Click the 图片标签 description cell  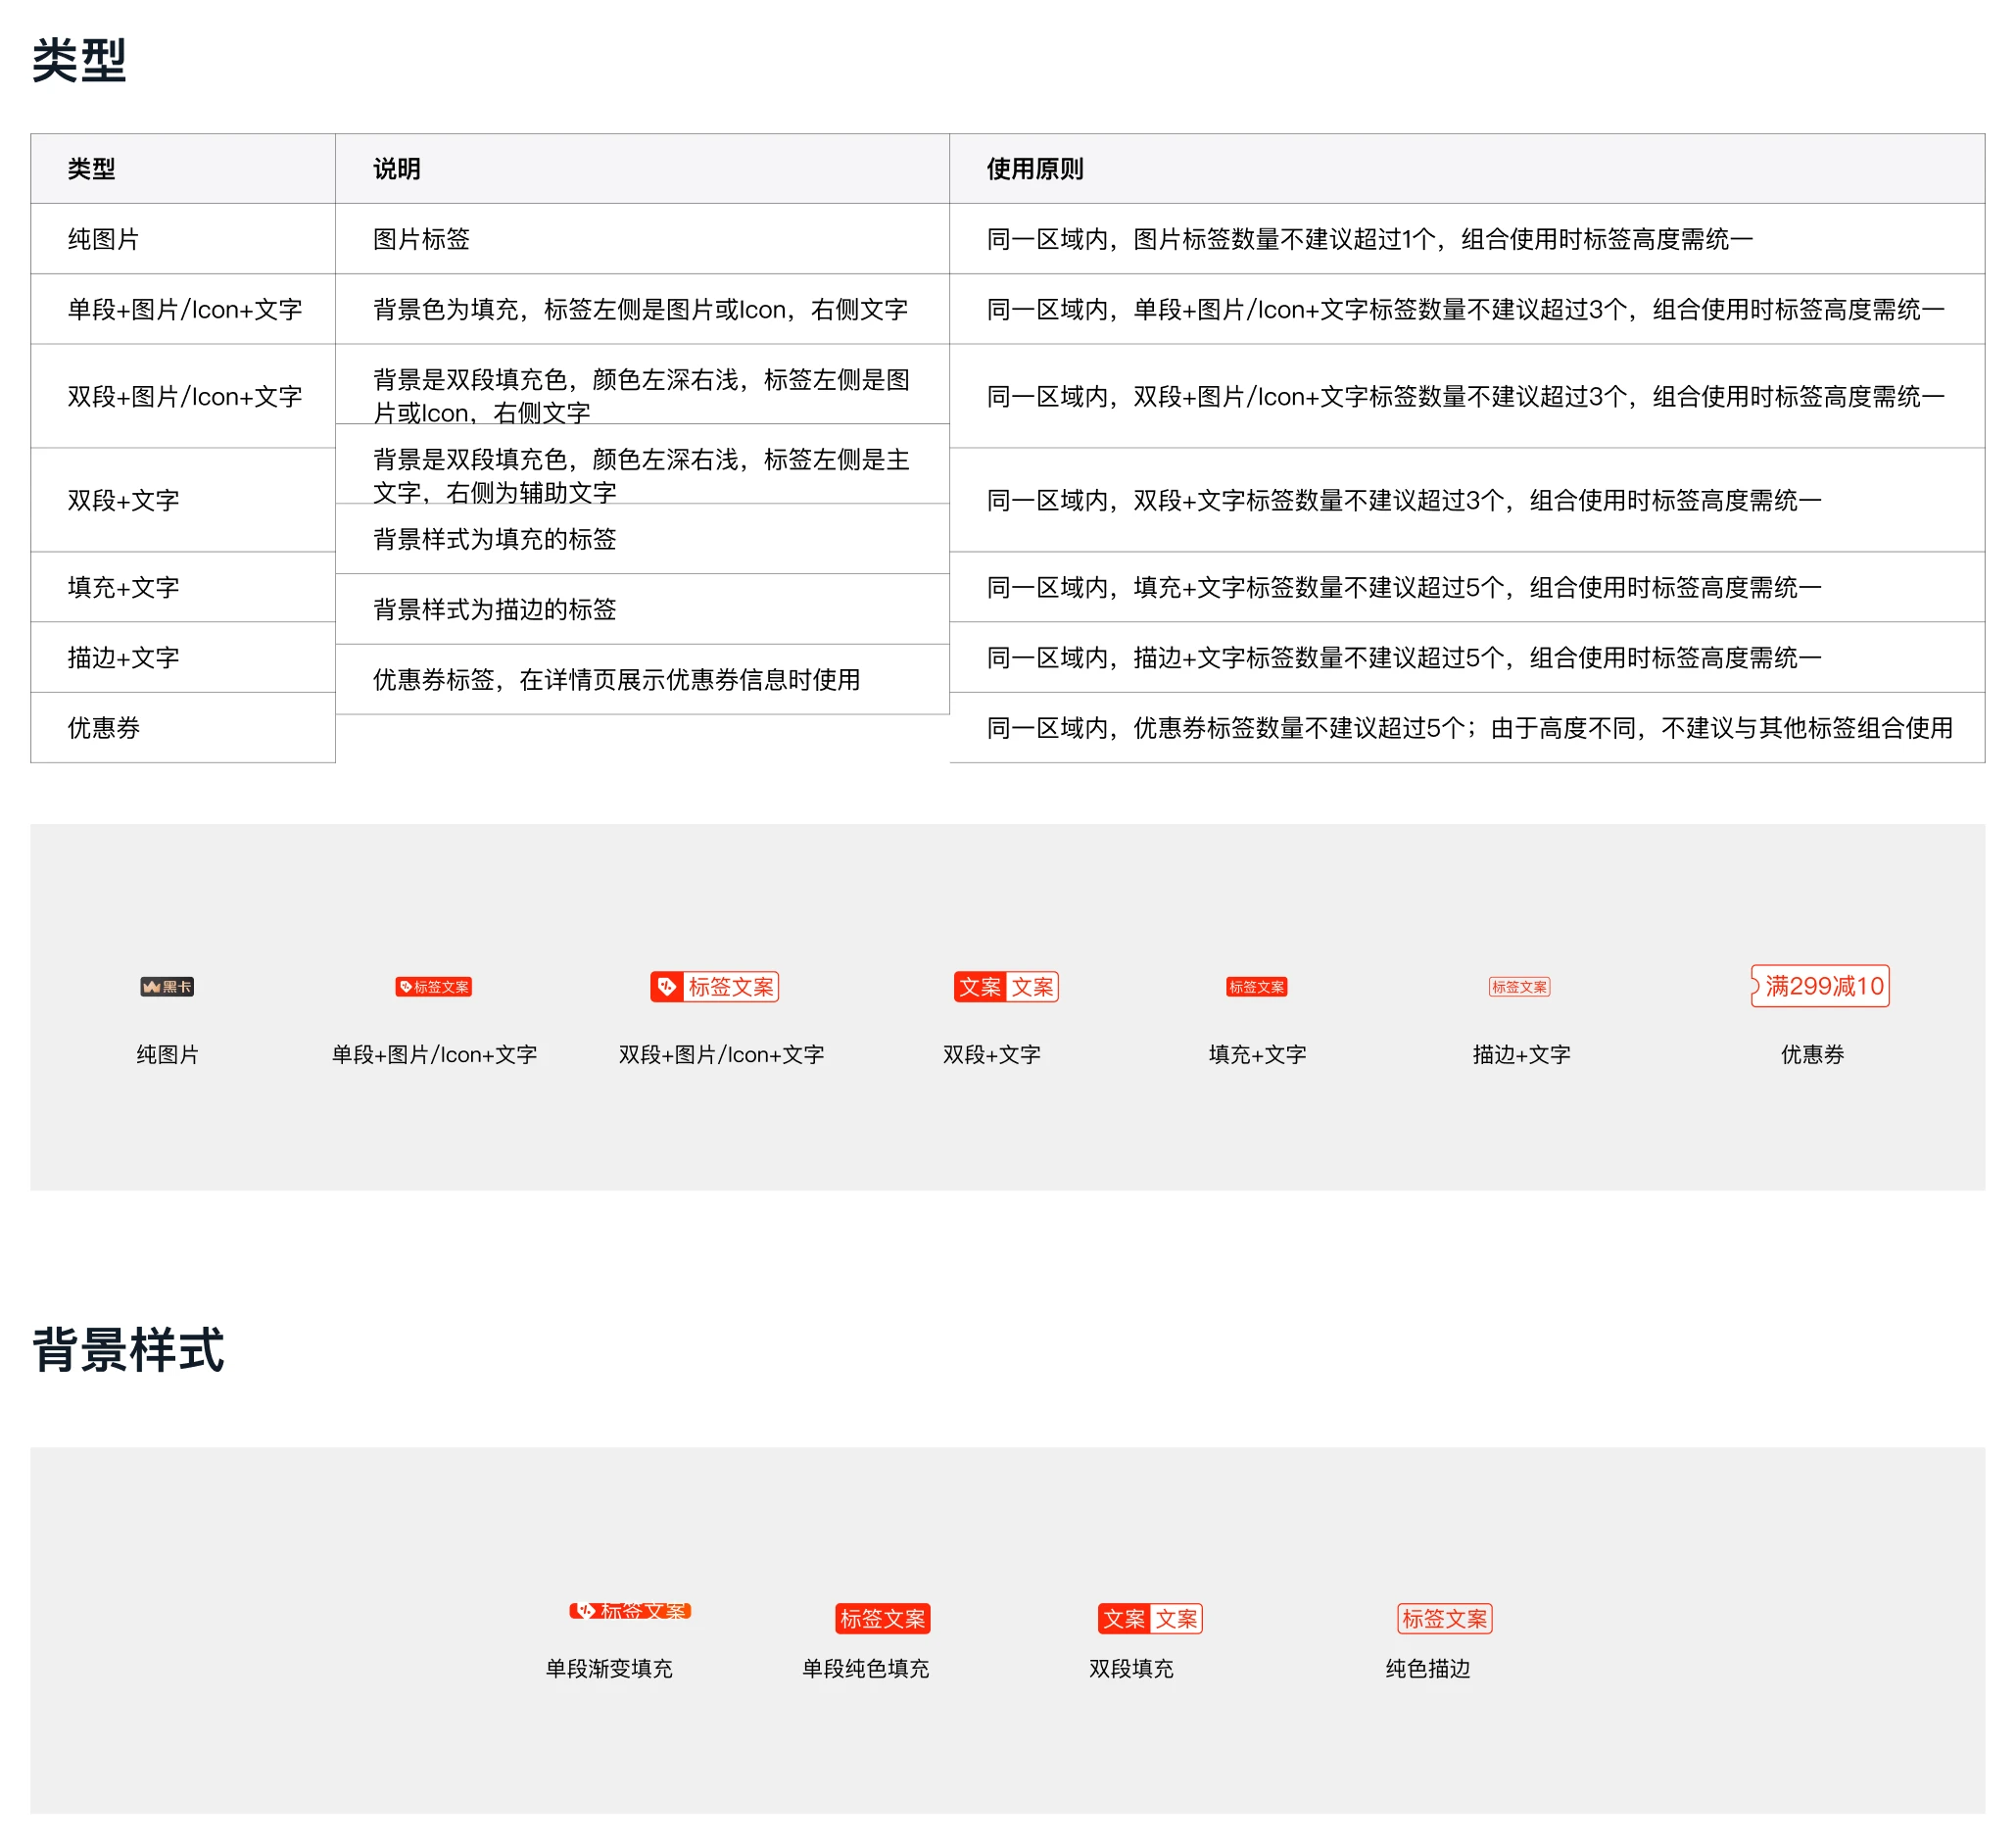[642, 239]
